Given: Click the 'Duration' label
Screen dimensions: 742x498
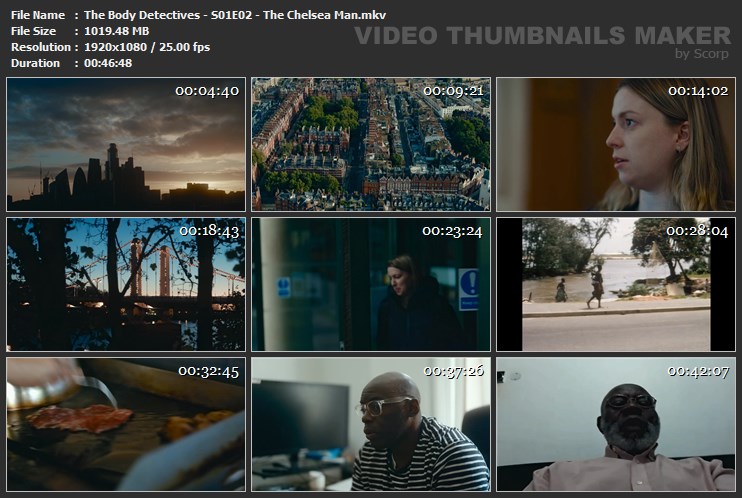Looking at the screenshot, I should coord(35,63).
